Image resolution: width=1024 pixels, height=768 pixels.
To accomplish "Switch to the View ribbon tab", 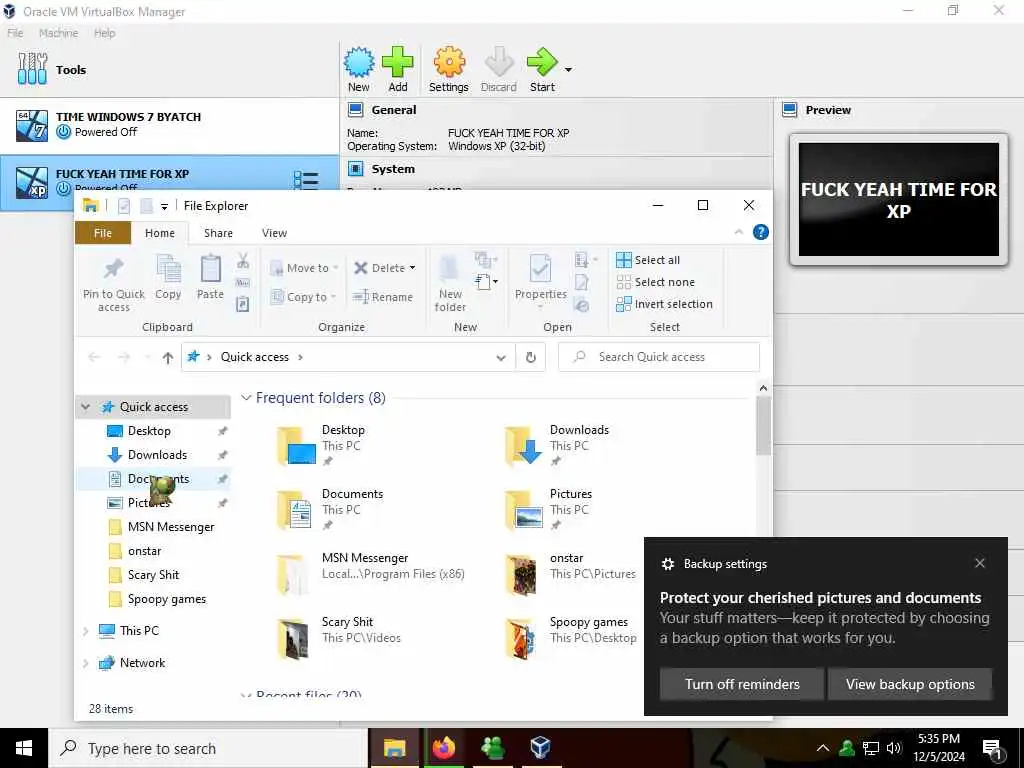I will pos(274,233).
